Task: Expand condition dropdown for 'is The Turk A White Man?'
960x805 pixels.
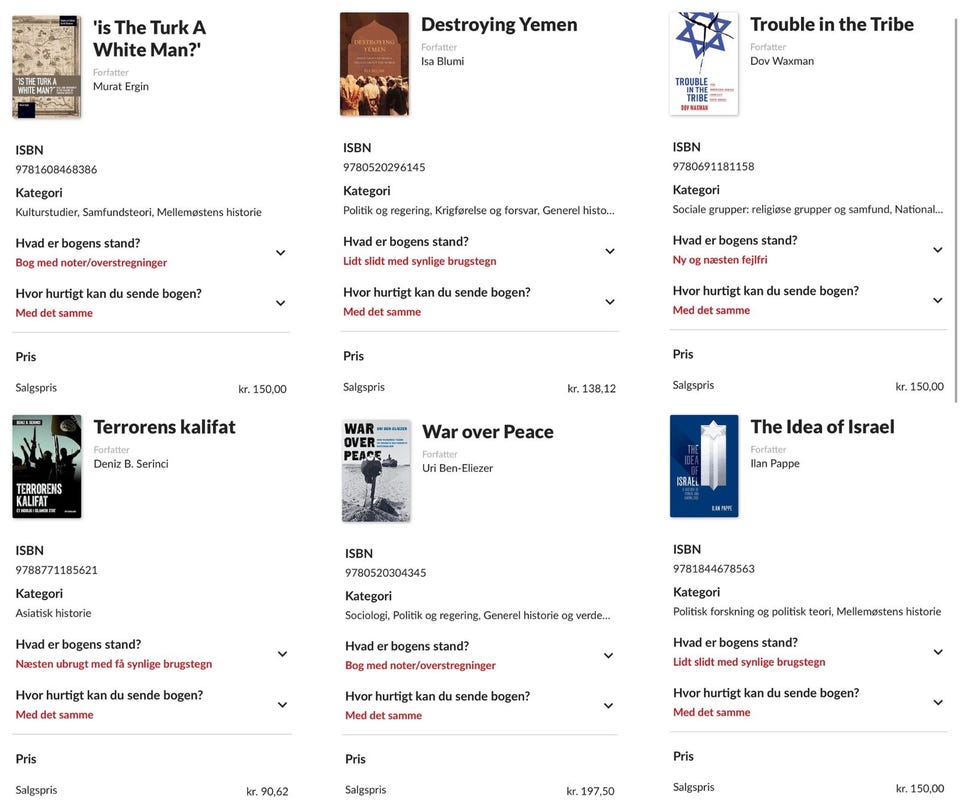Action: point(280,253)
